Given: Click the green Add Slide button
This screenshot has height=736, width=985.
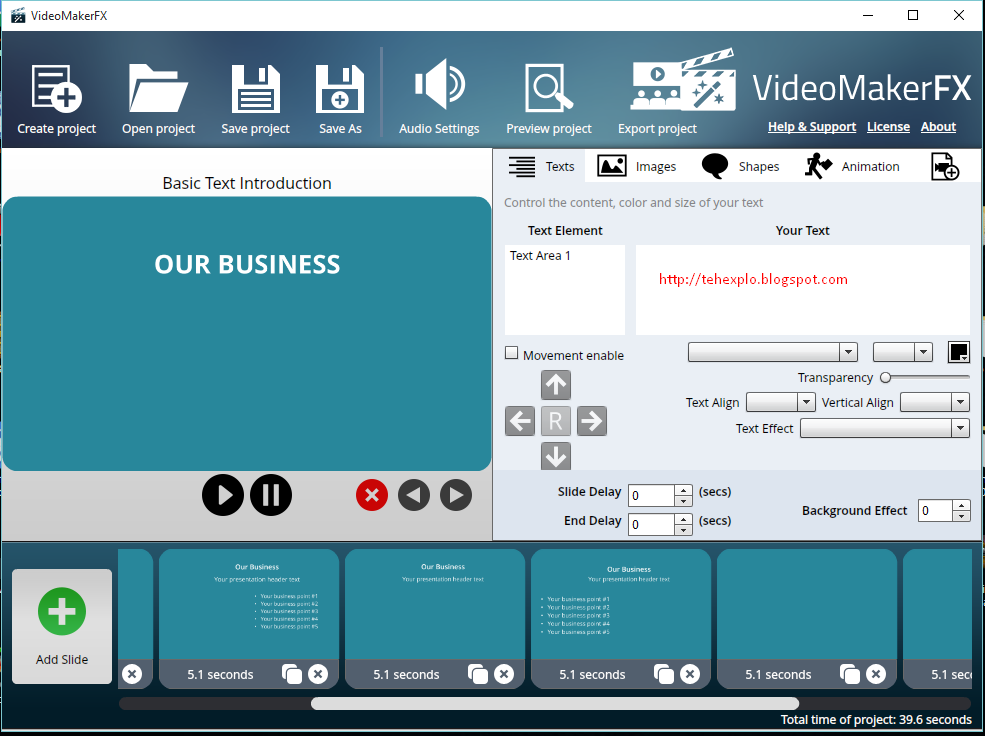Looking at the screenshot, I should (x=62, y=626).
